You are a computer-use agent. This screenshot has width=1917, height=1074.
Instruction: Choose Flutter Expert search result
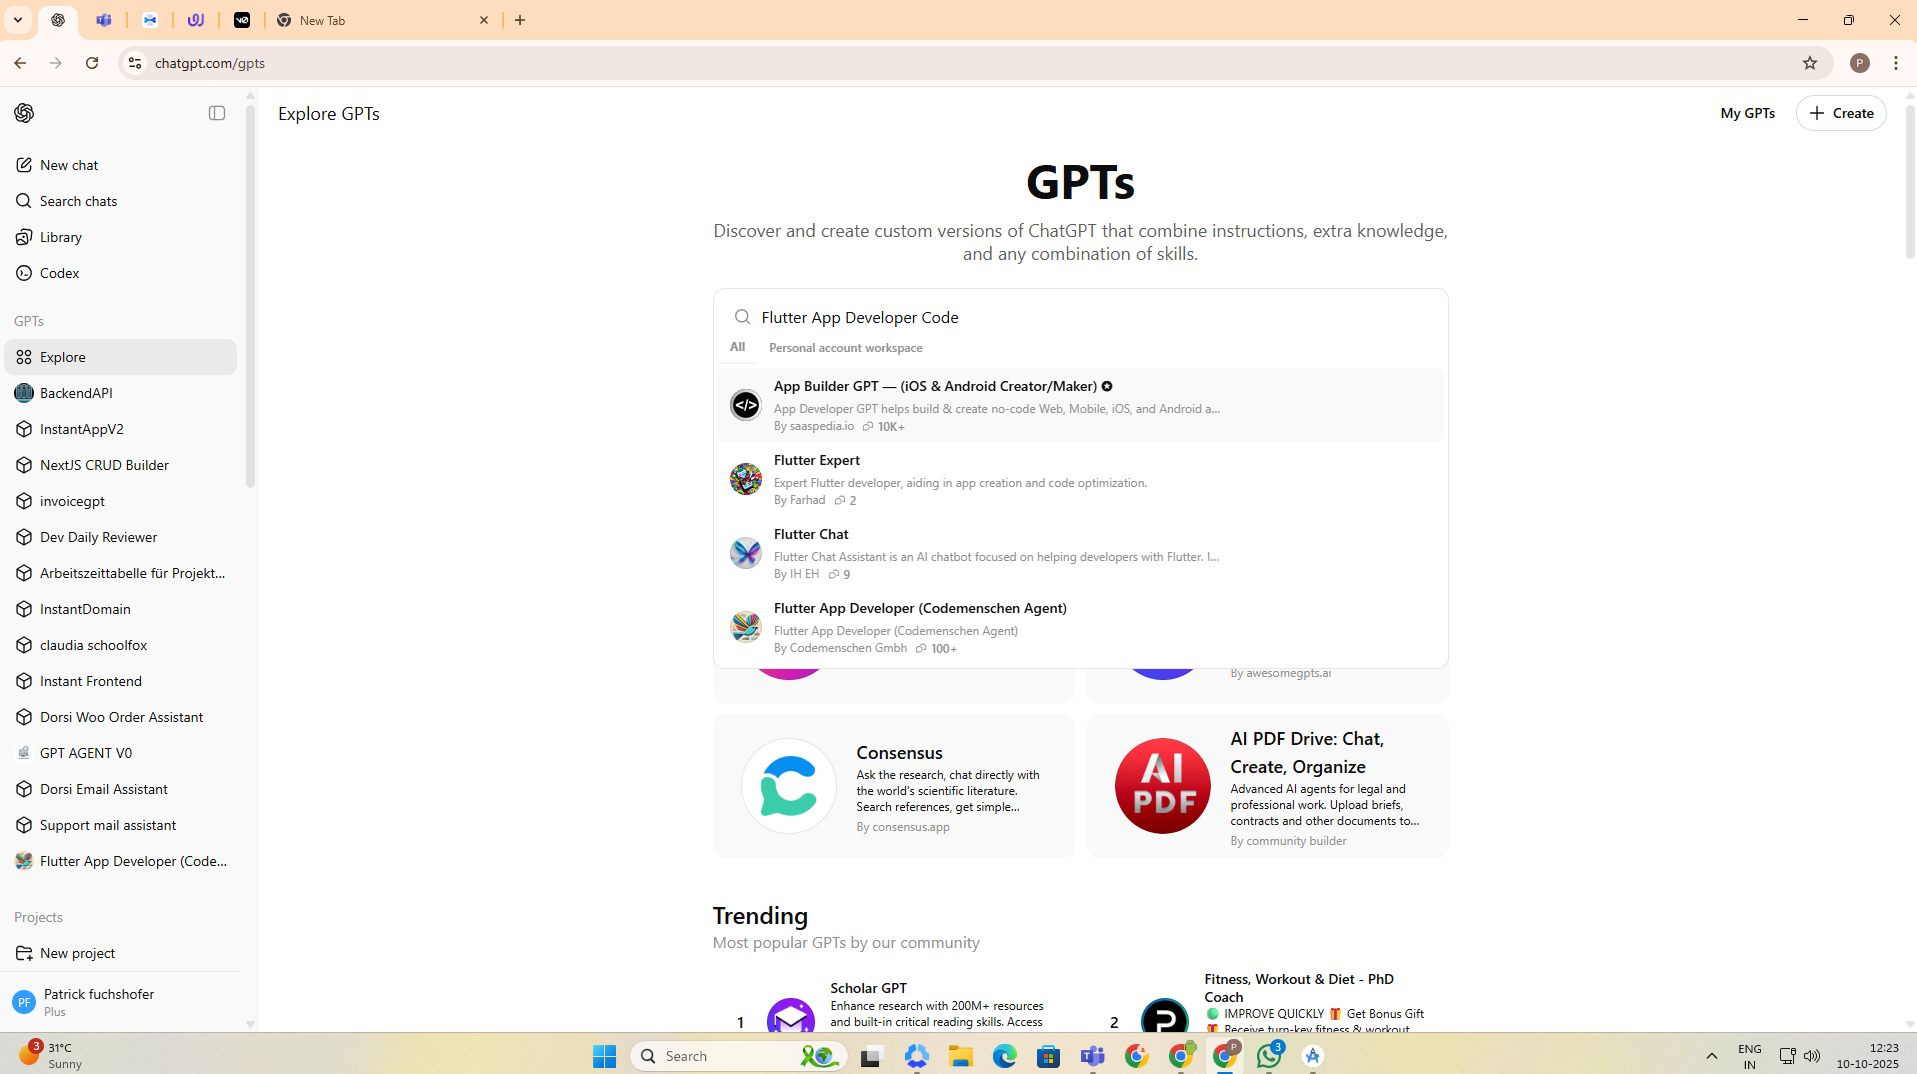pyautogui.click(x=1080, y=479)
